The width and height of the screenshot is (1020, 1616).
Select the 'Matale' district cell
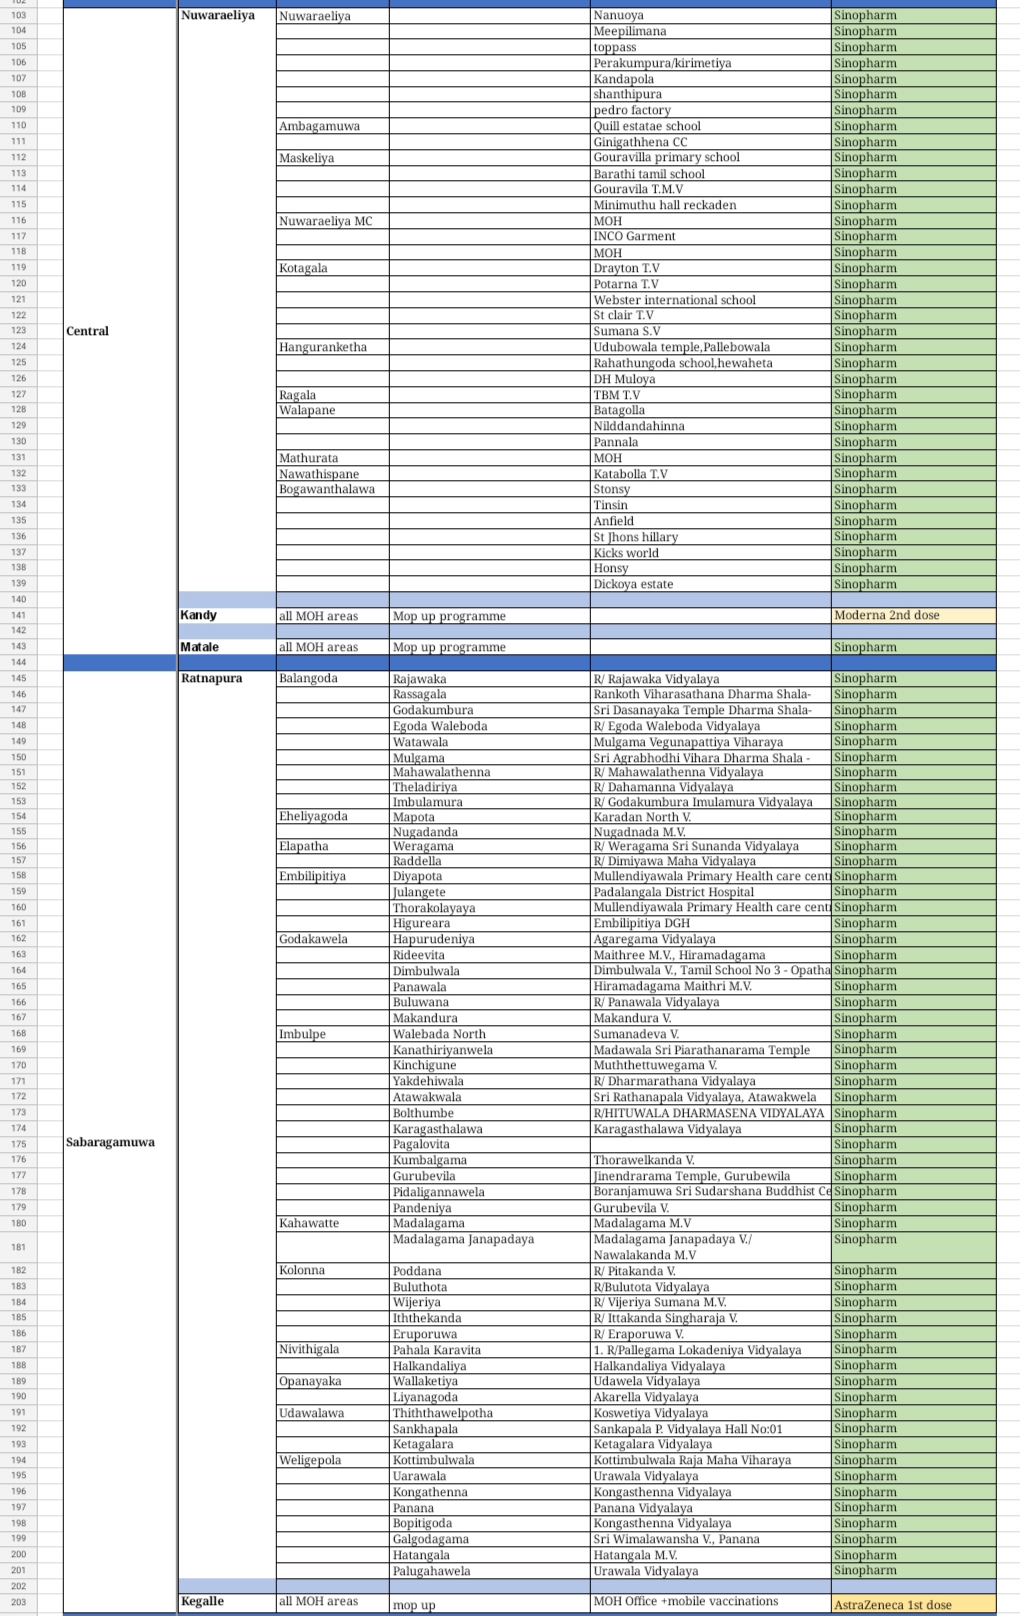226,647
